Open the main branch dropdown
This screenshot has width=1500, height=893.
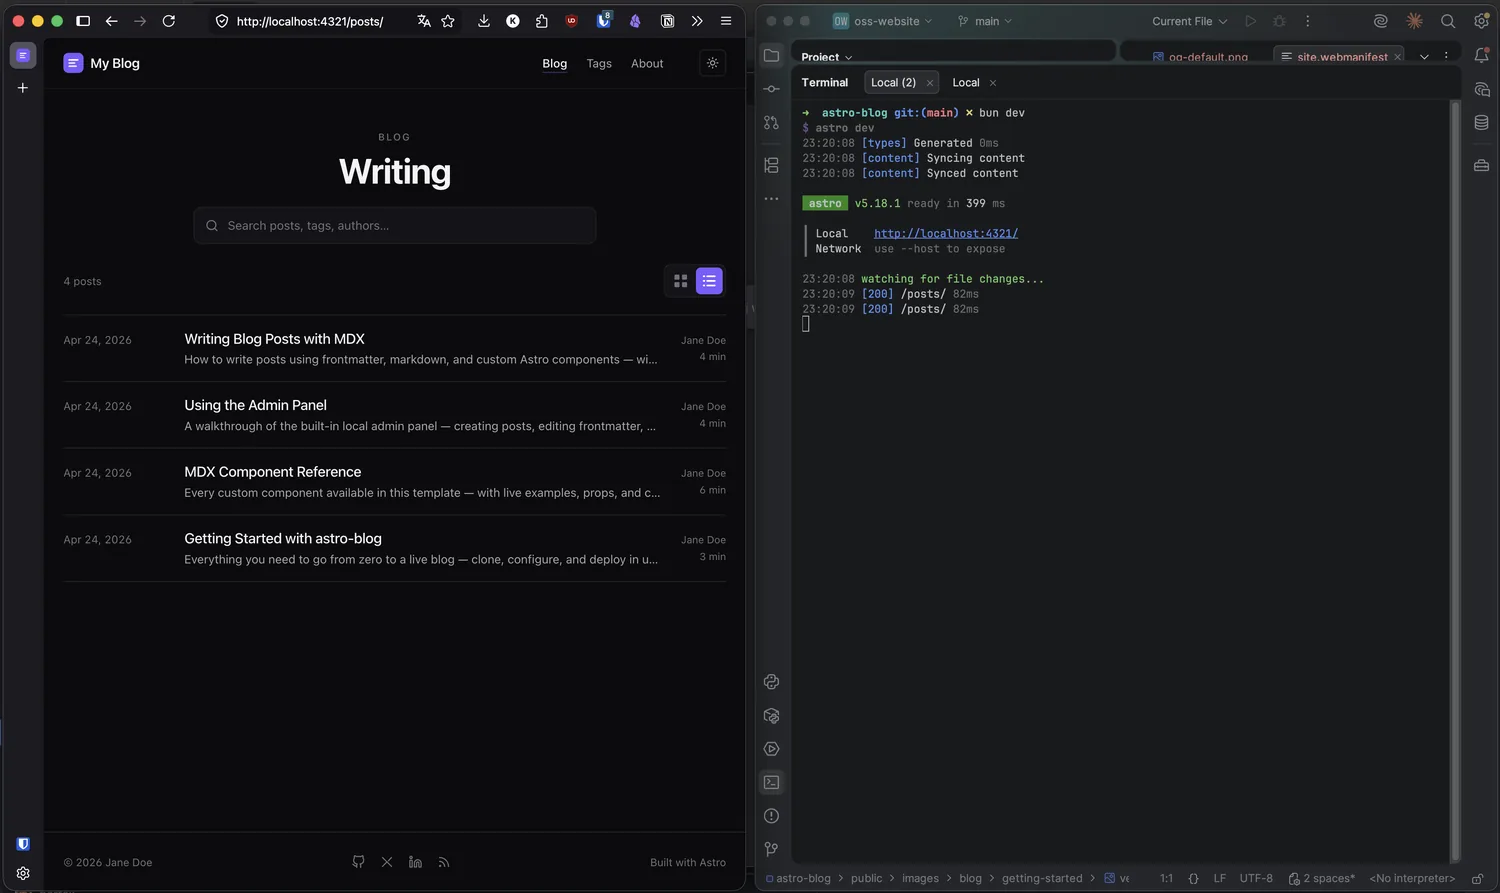point(985,20)
